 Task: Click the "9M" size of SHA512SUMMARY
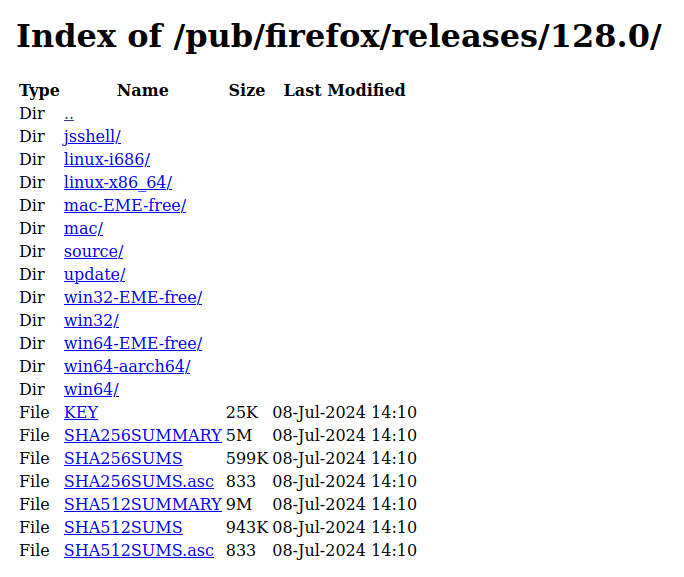click(239, 505)
